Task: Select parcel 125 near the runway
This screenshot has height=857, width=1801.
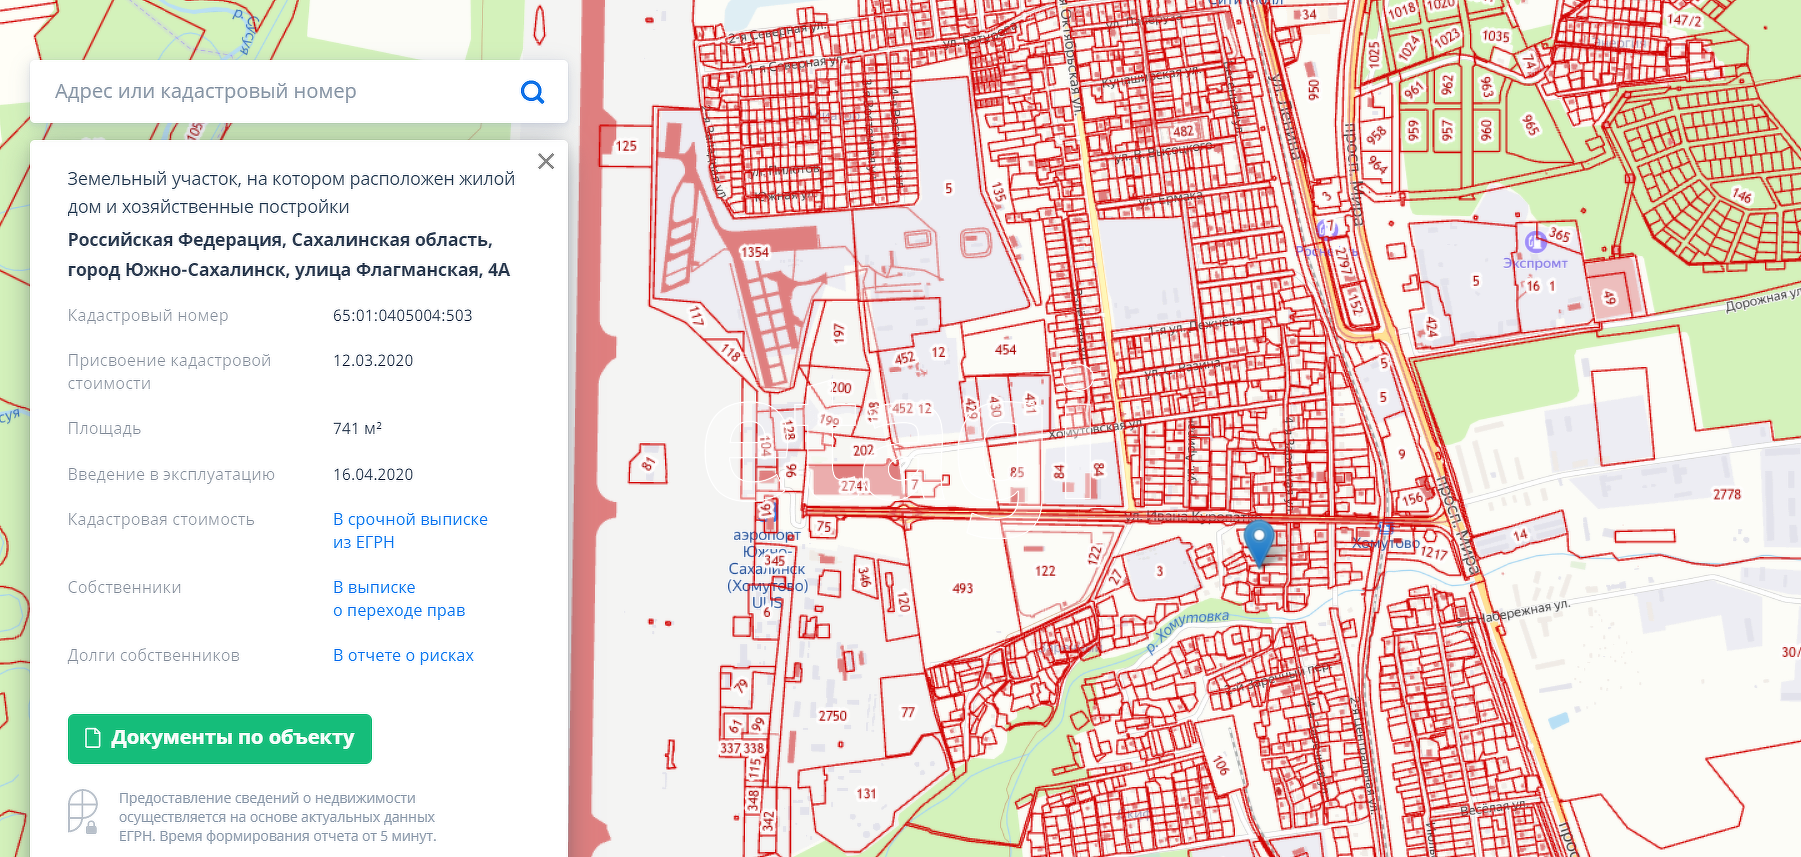Action: pos(626,146)
